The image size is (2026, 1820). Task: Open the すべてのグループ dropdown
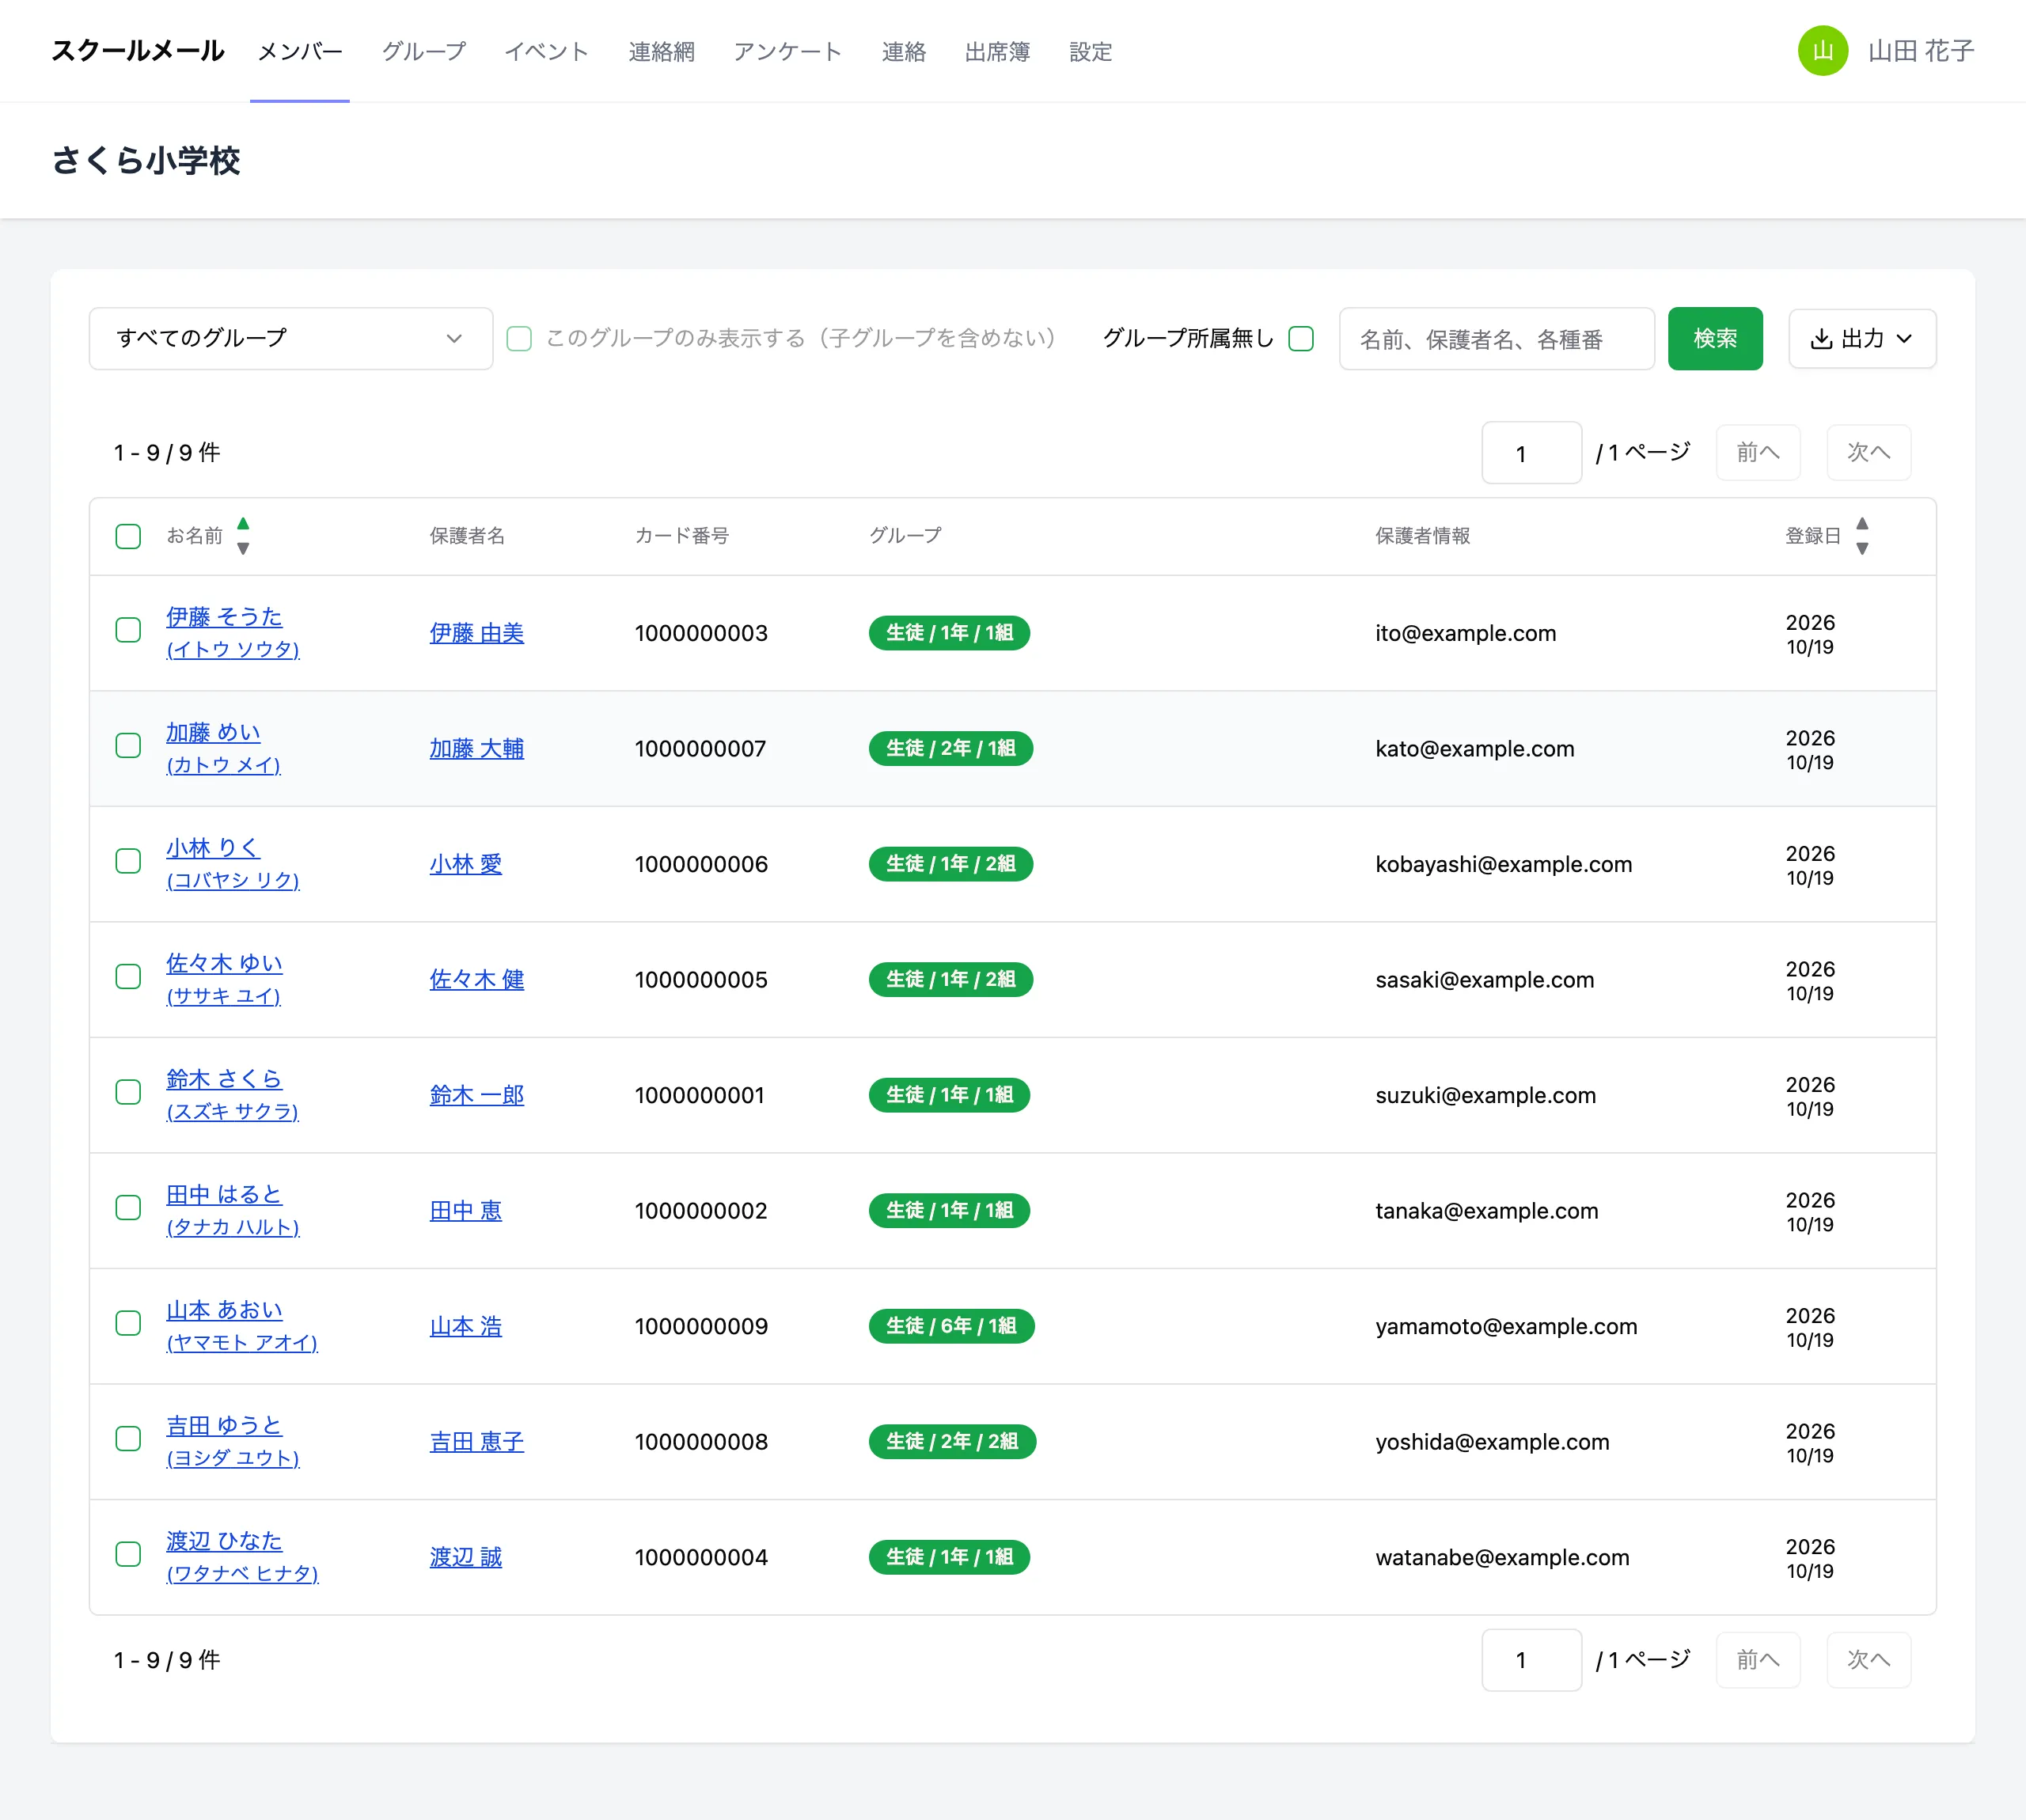click(x=291, y=339)
